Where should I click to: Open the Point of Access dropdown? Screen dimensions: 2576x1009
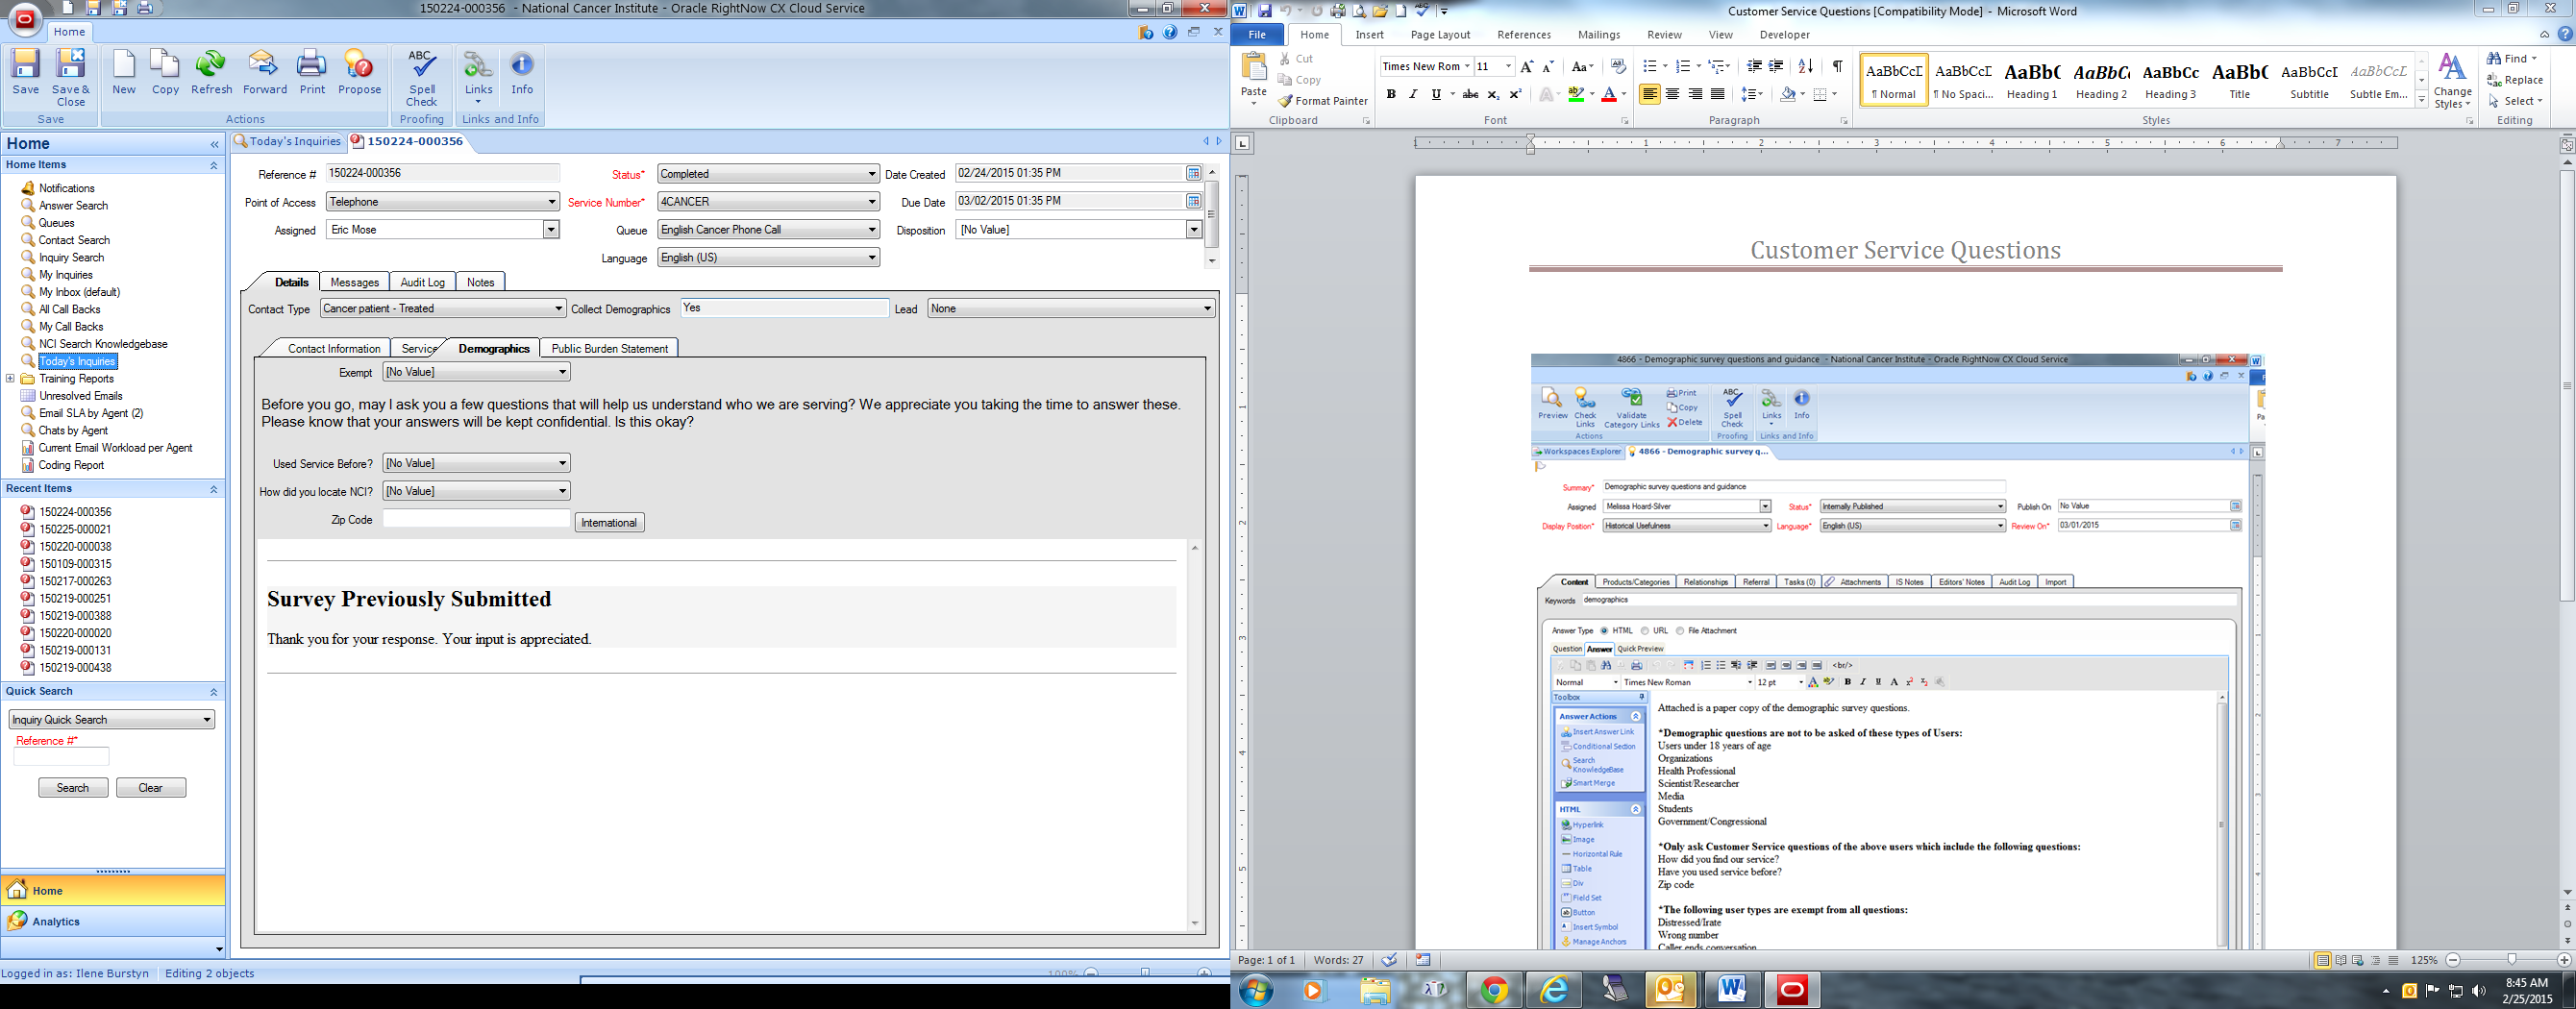[x=442, y=202]
